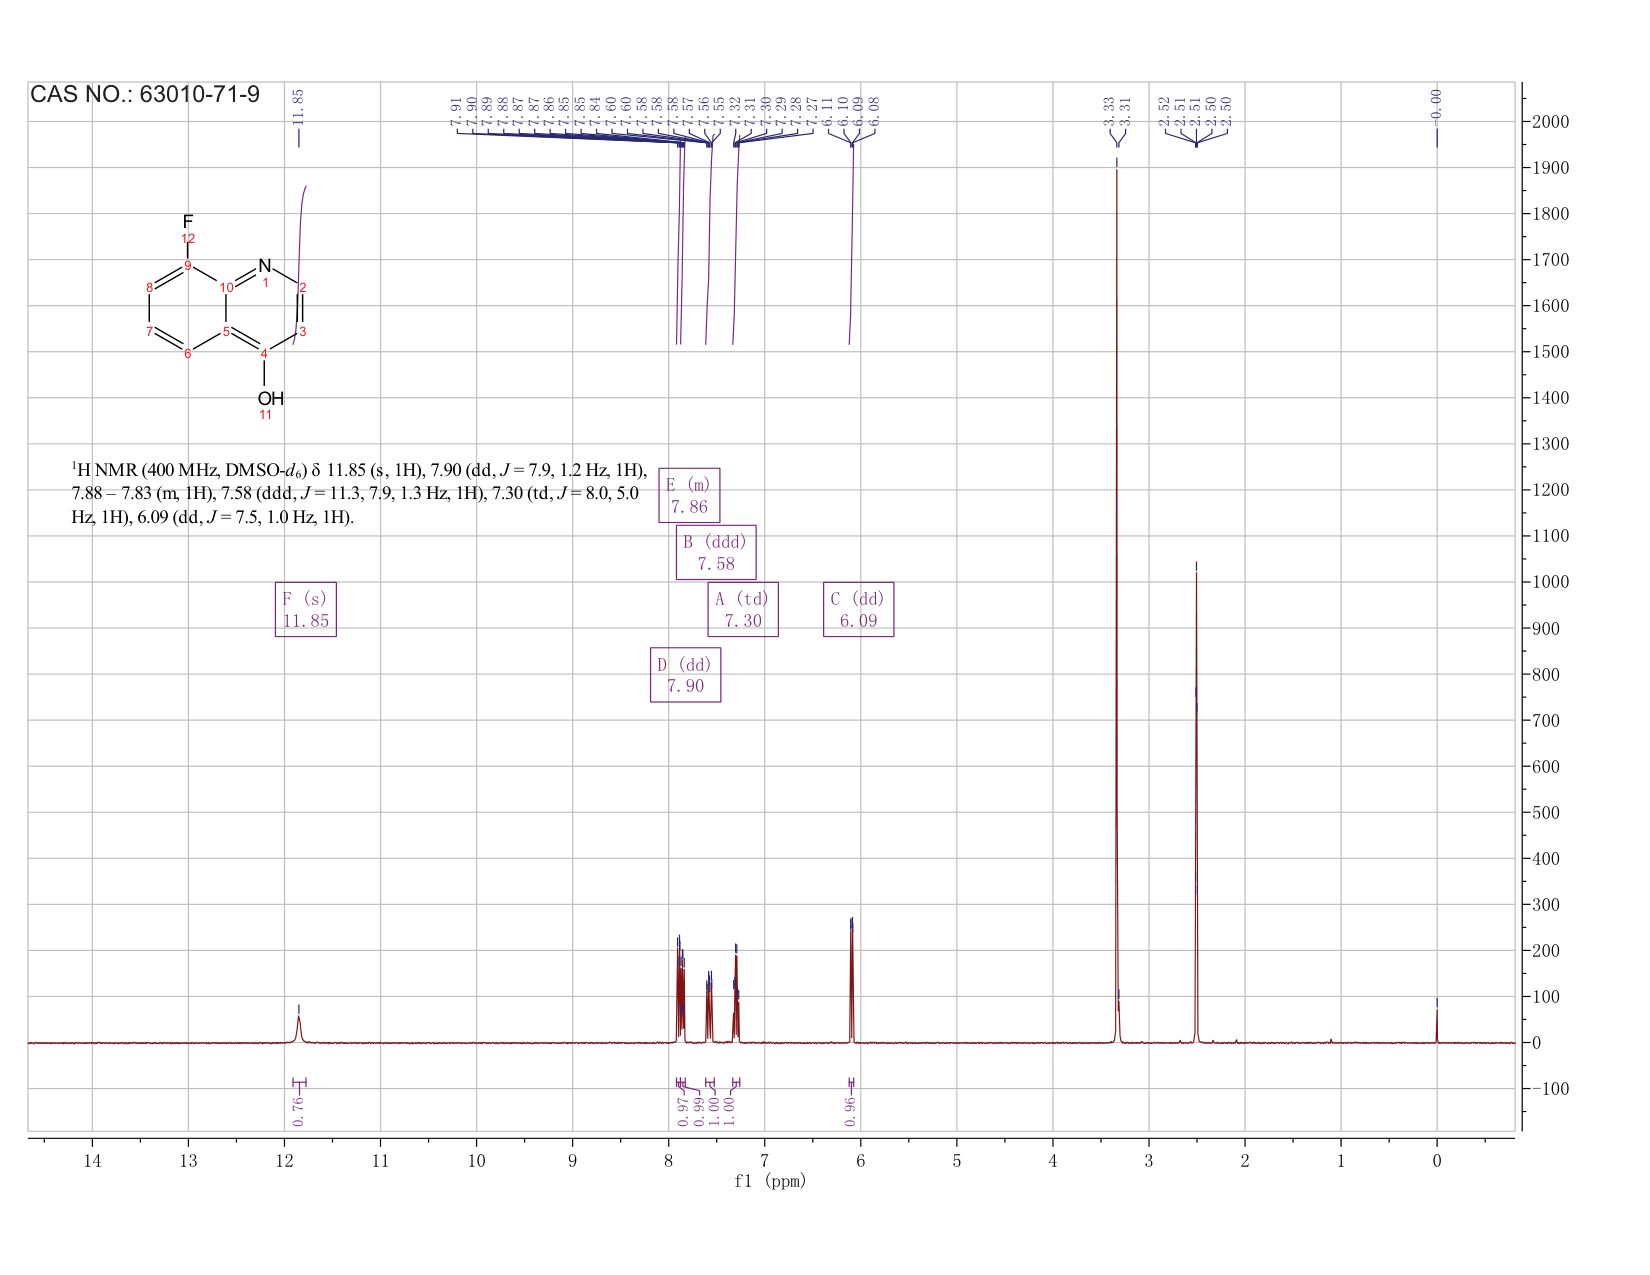
Task: Click the 0.76 integral label under 11.85 peak
Action: [x=298, y=1111]
